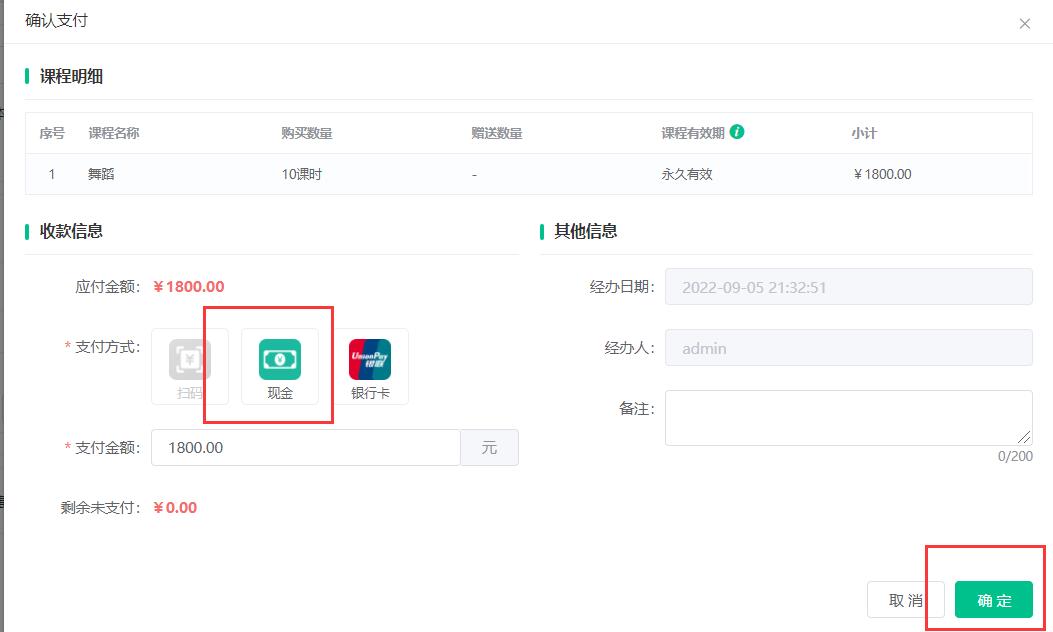The height and width of the screenshot is (632, 1053).
Task: Click the 购买数量 column header
Action: click(307, 133)
